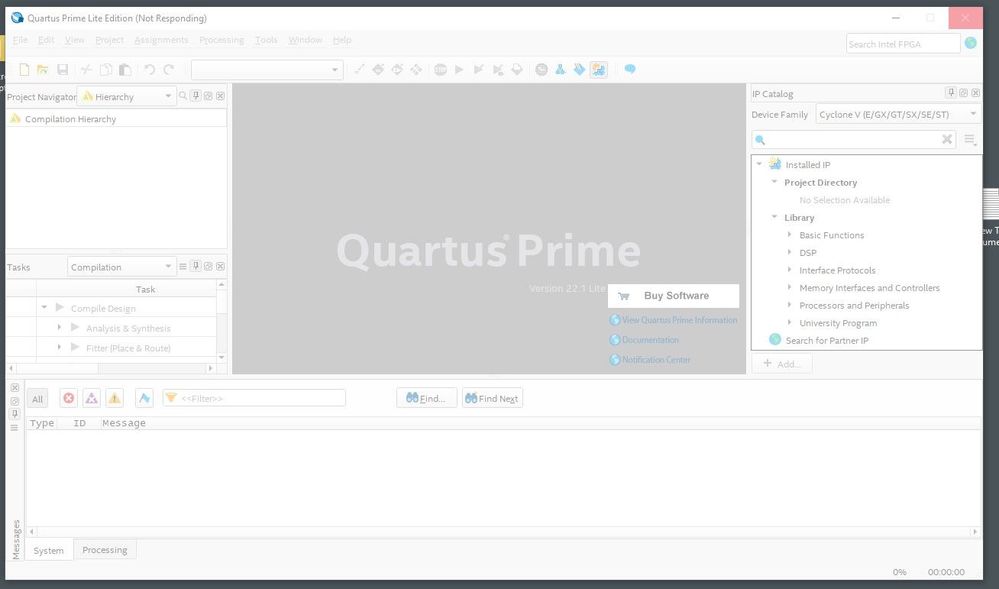The image size is (999, 589).
Task: Click the Project Navigator search magnifier icon
Action: tap(183, 96)
